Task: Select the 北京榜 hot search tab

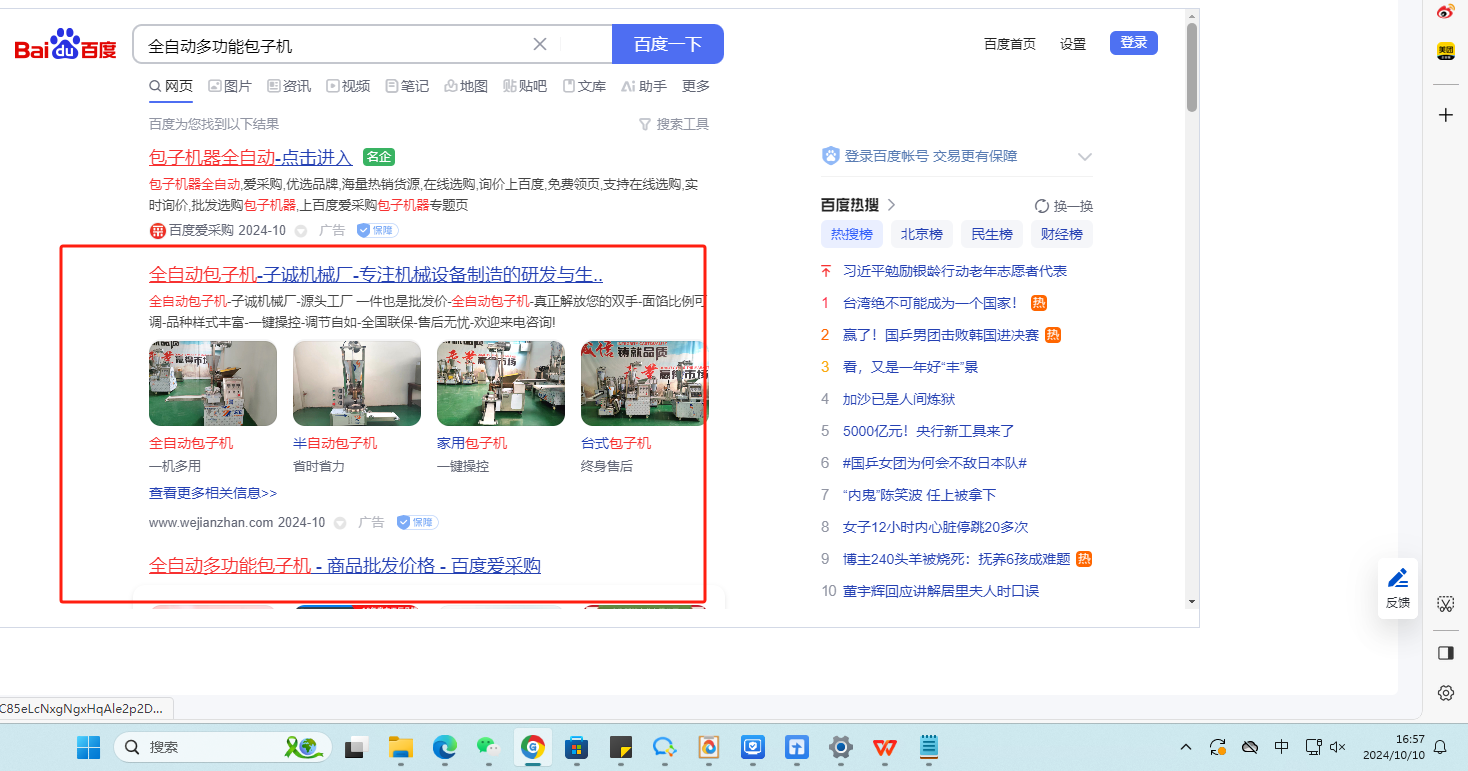Action: tap(921, 234)
